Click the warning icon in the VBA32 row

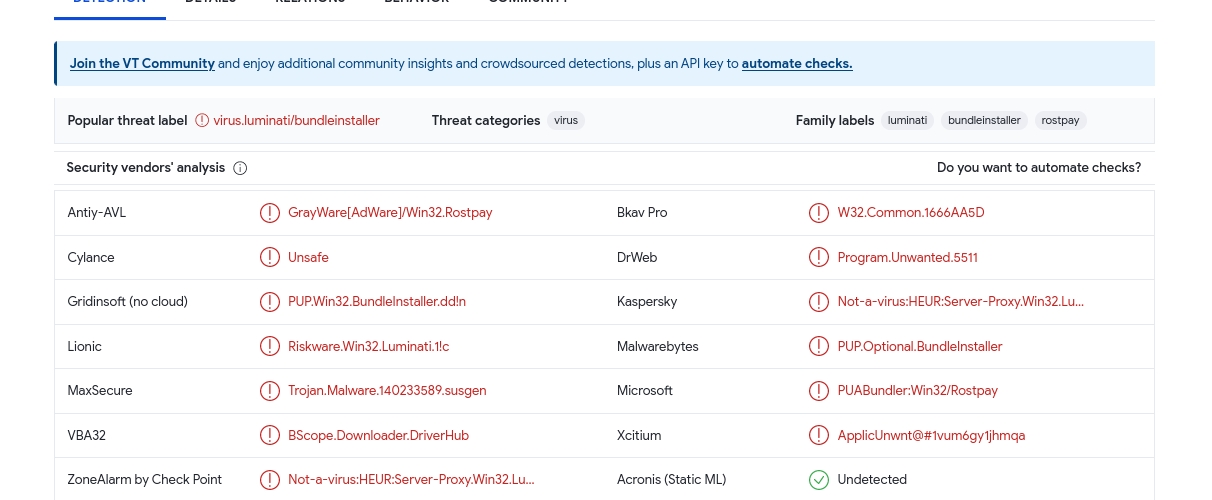point(270,435)
